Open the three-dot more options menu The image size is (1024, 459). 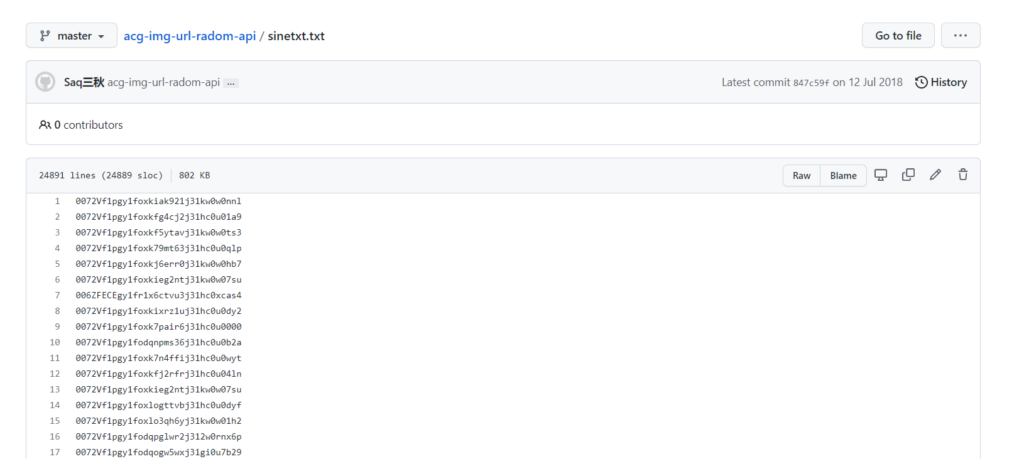[960, 36]
